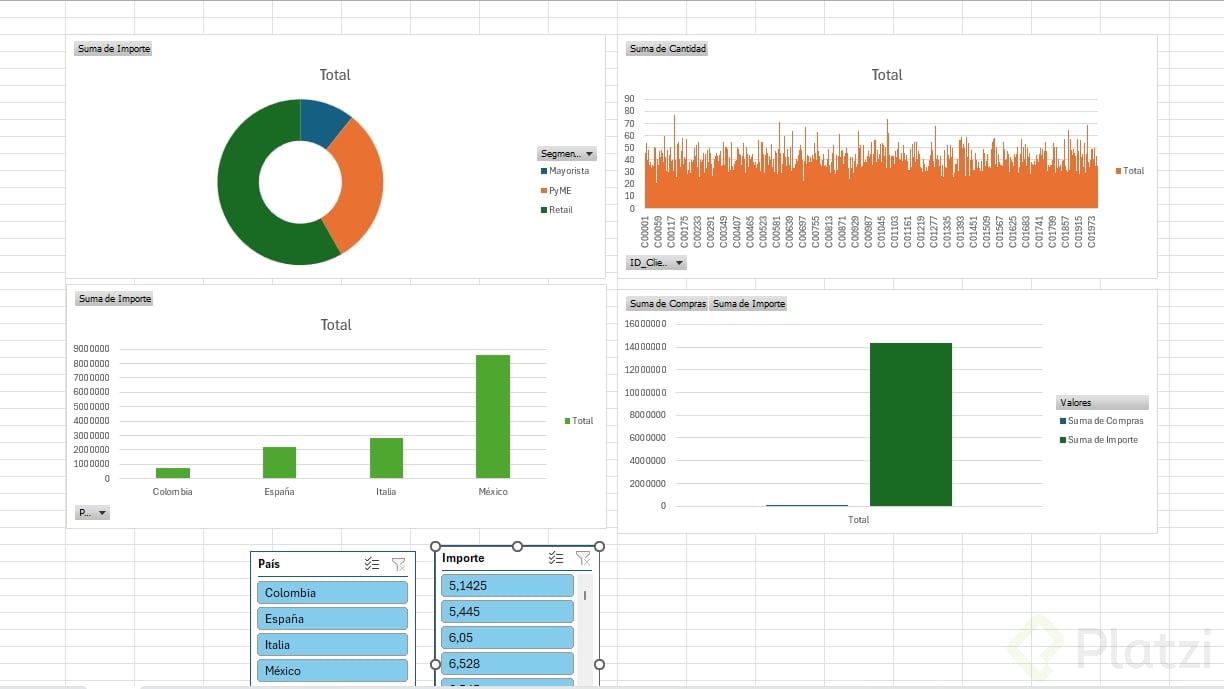
Task: Select 6,528 in the Importe slicer
Action: [507, 663]
